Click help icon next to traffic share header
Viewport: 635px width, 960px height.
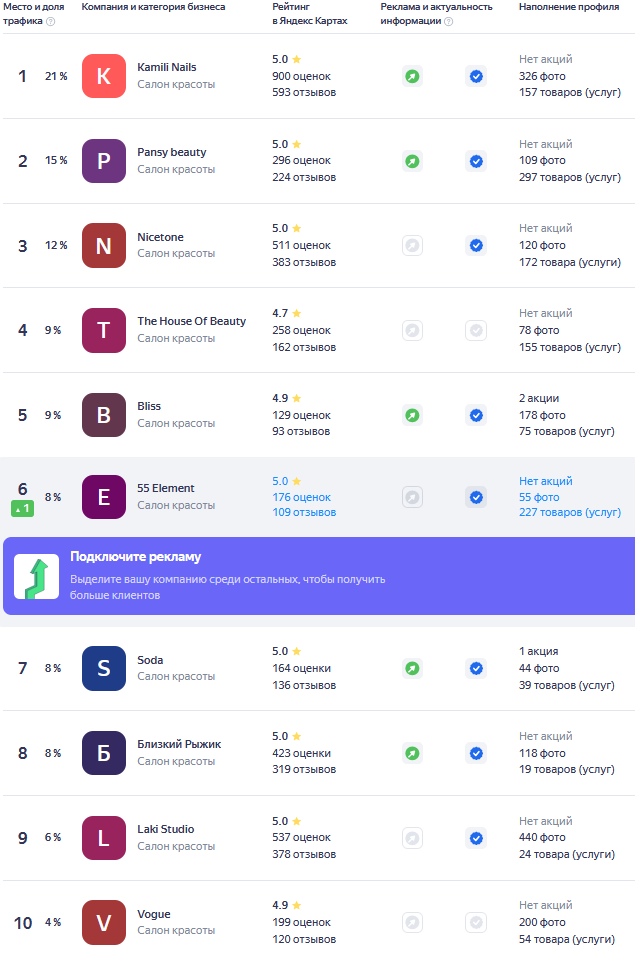tap(51, 21)
